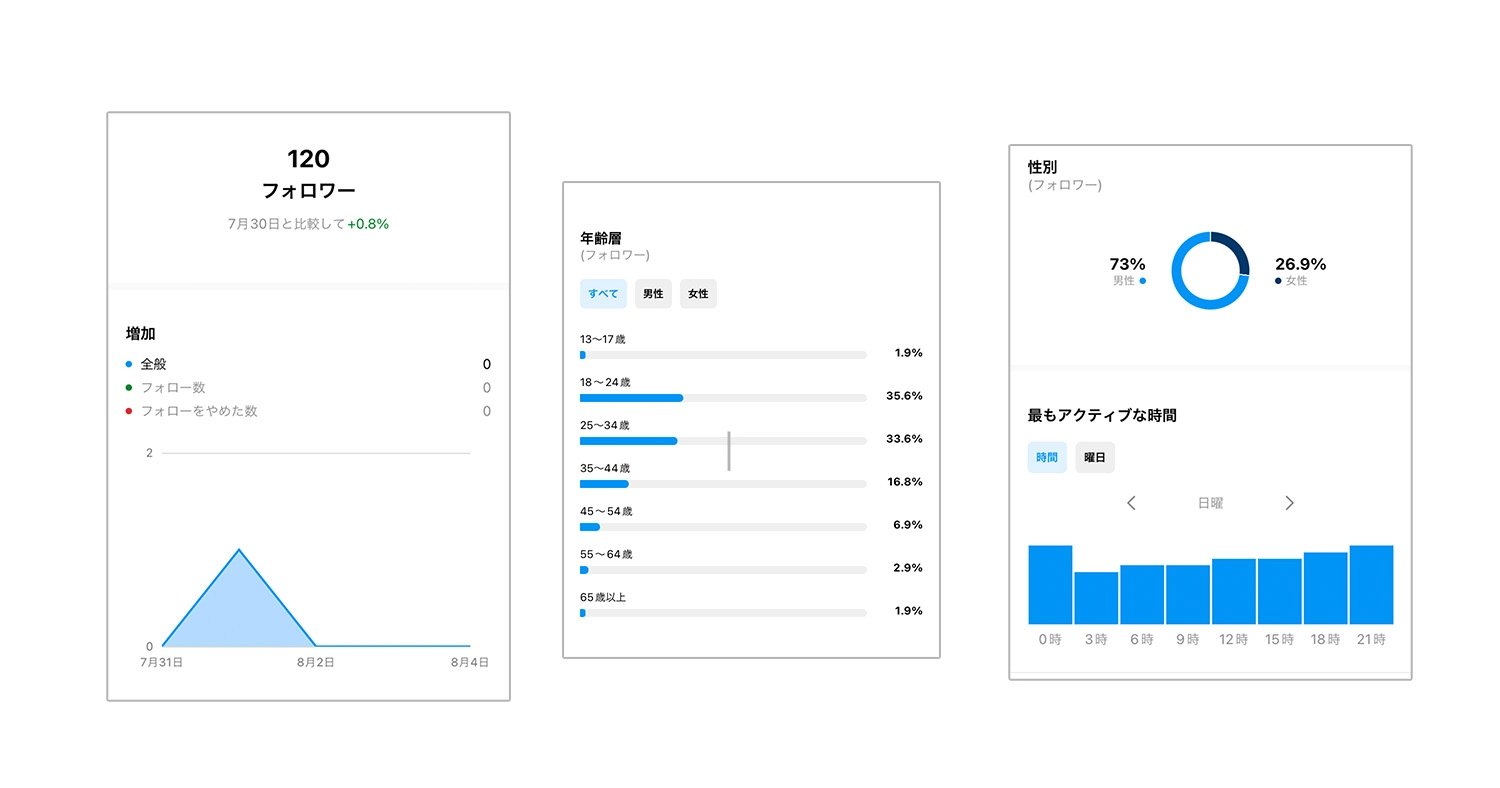Switch to the 時間 tab
This screenshot has height=788, width=1500.
1047,457
